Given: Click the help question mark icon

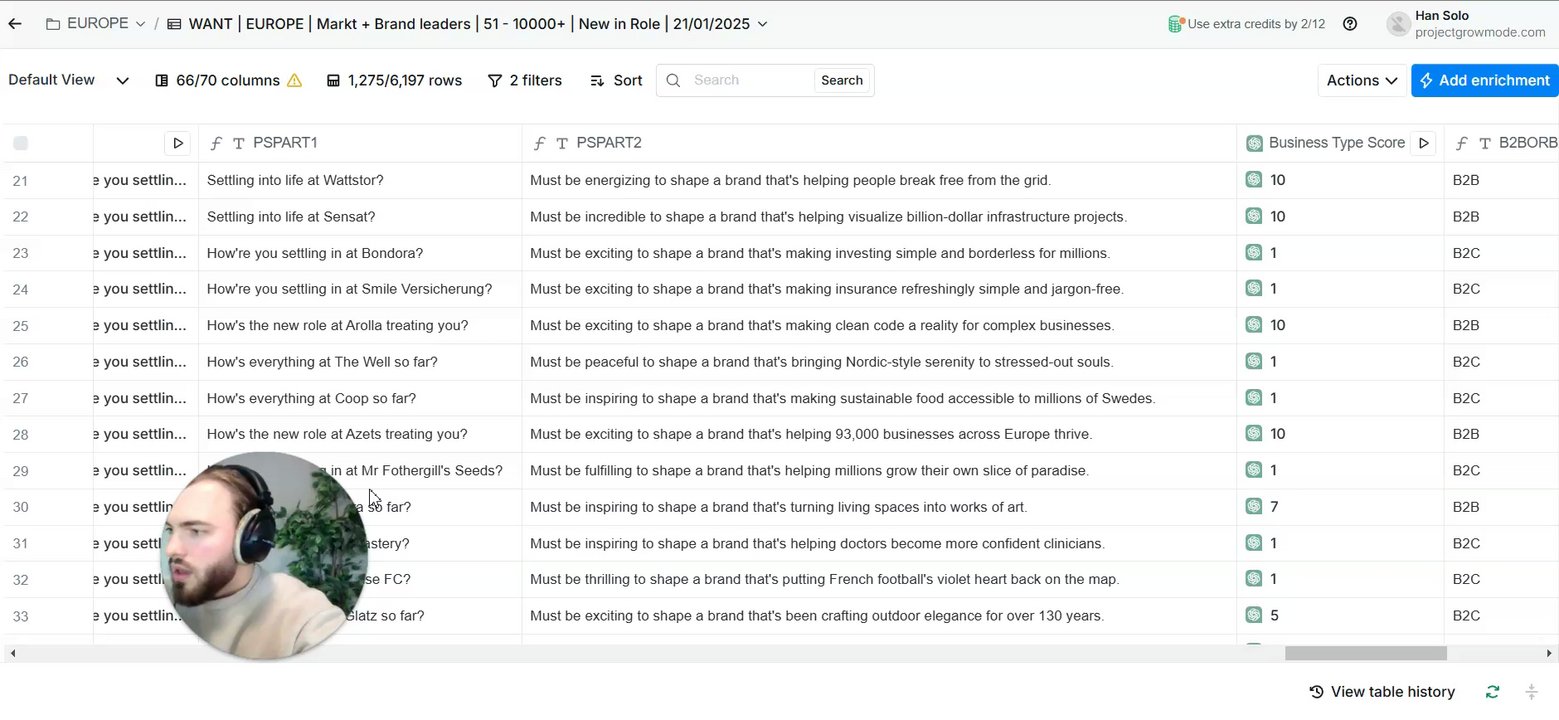Looking at the screenshot, I should [1350, 24].
